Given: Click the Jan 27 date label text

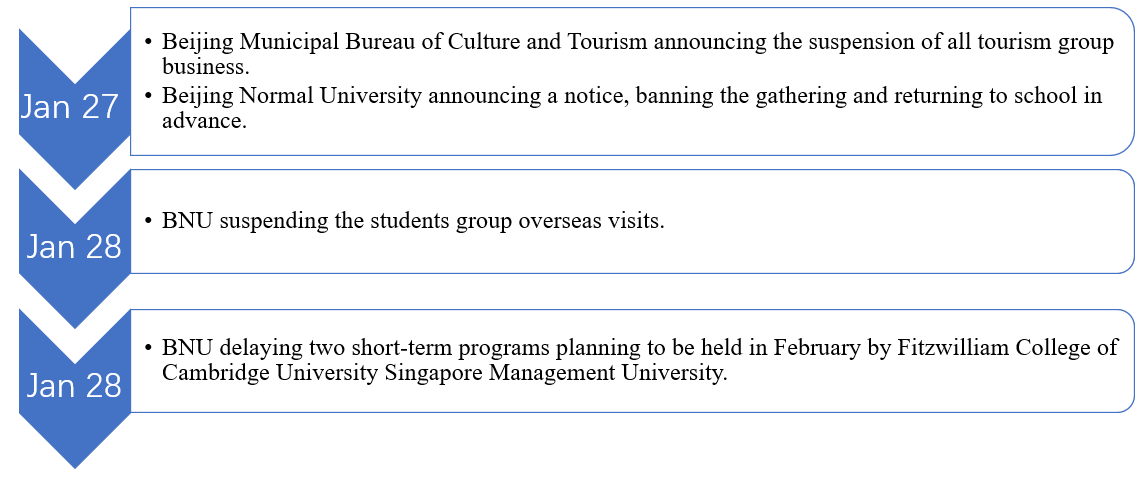Looking at the screenshot, I should tap(70, 107).
